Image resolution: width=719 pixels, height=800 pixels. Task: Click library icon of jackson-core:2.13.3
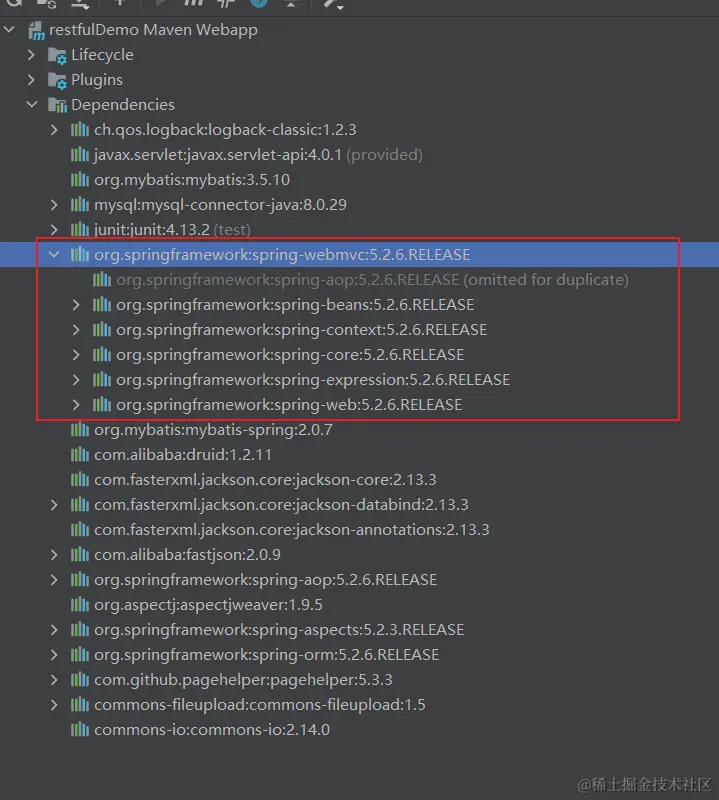pyautogui.click(x=80, y=480)
